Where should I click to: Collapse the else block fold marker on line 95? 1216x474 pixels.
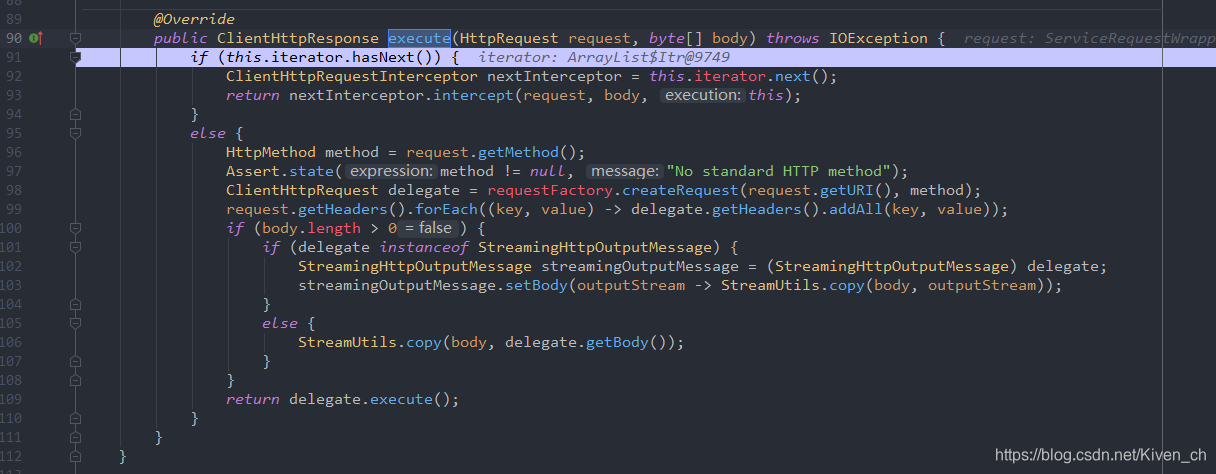(75, 133)
